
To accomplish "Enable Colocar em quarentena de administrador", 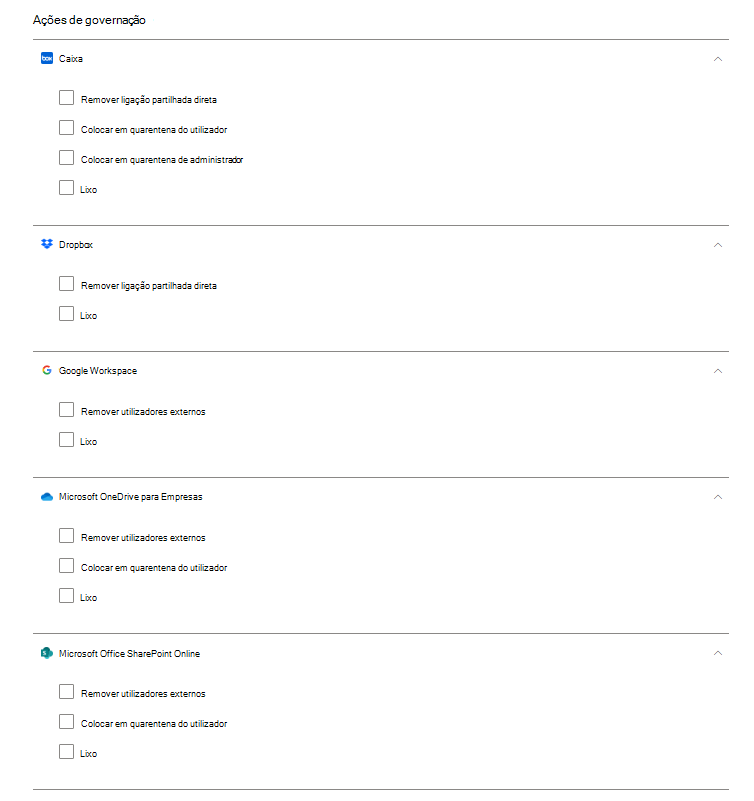I will (x=66, y=158).
